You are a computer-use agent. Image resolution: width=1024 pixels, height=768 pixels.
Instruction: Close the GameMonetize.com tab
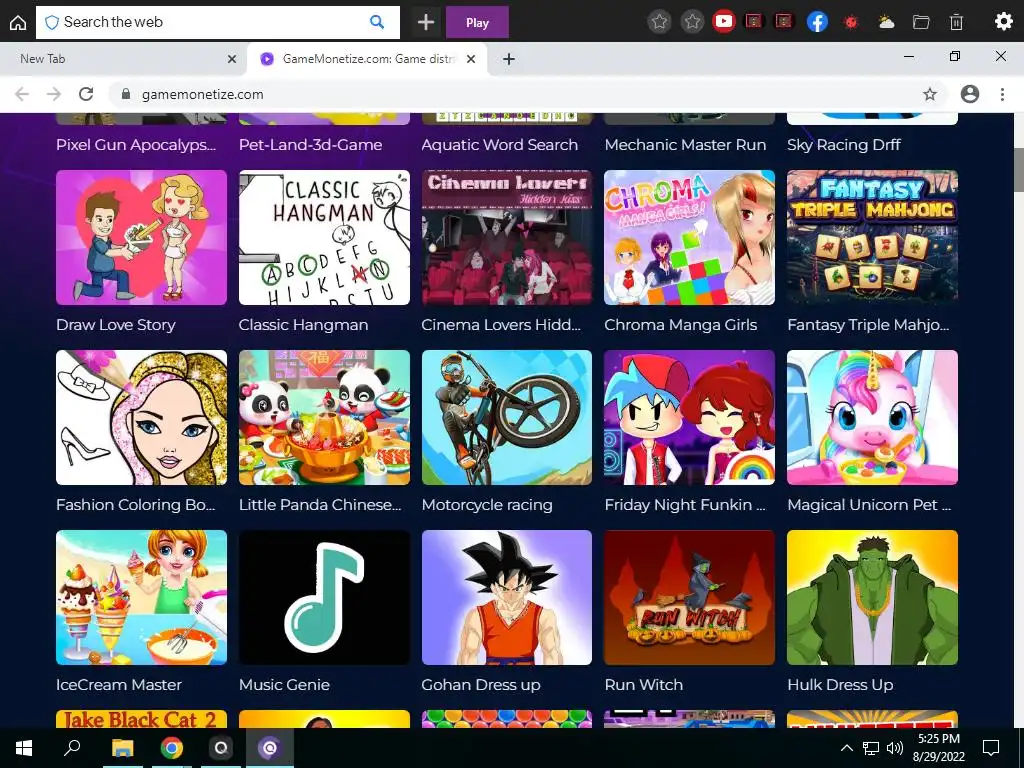click(x=472, y=59)
